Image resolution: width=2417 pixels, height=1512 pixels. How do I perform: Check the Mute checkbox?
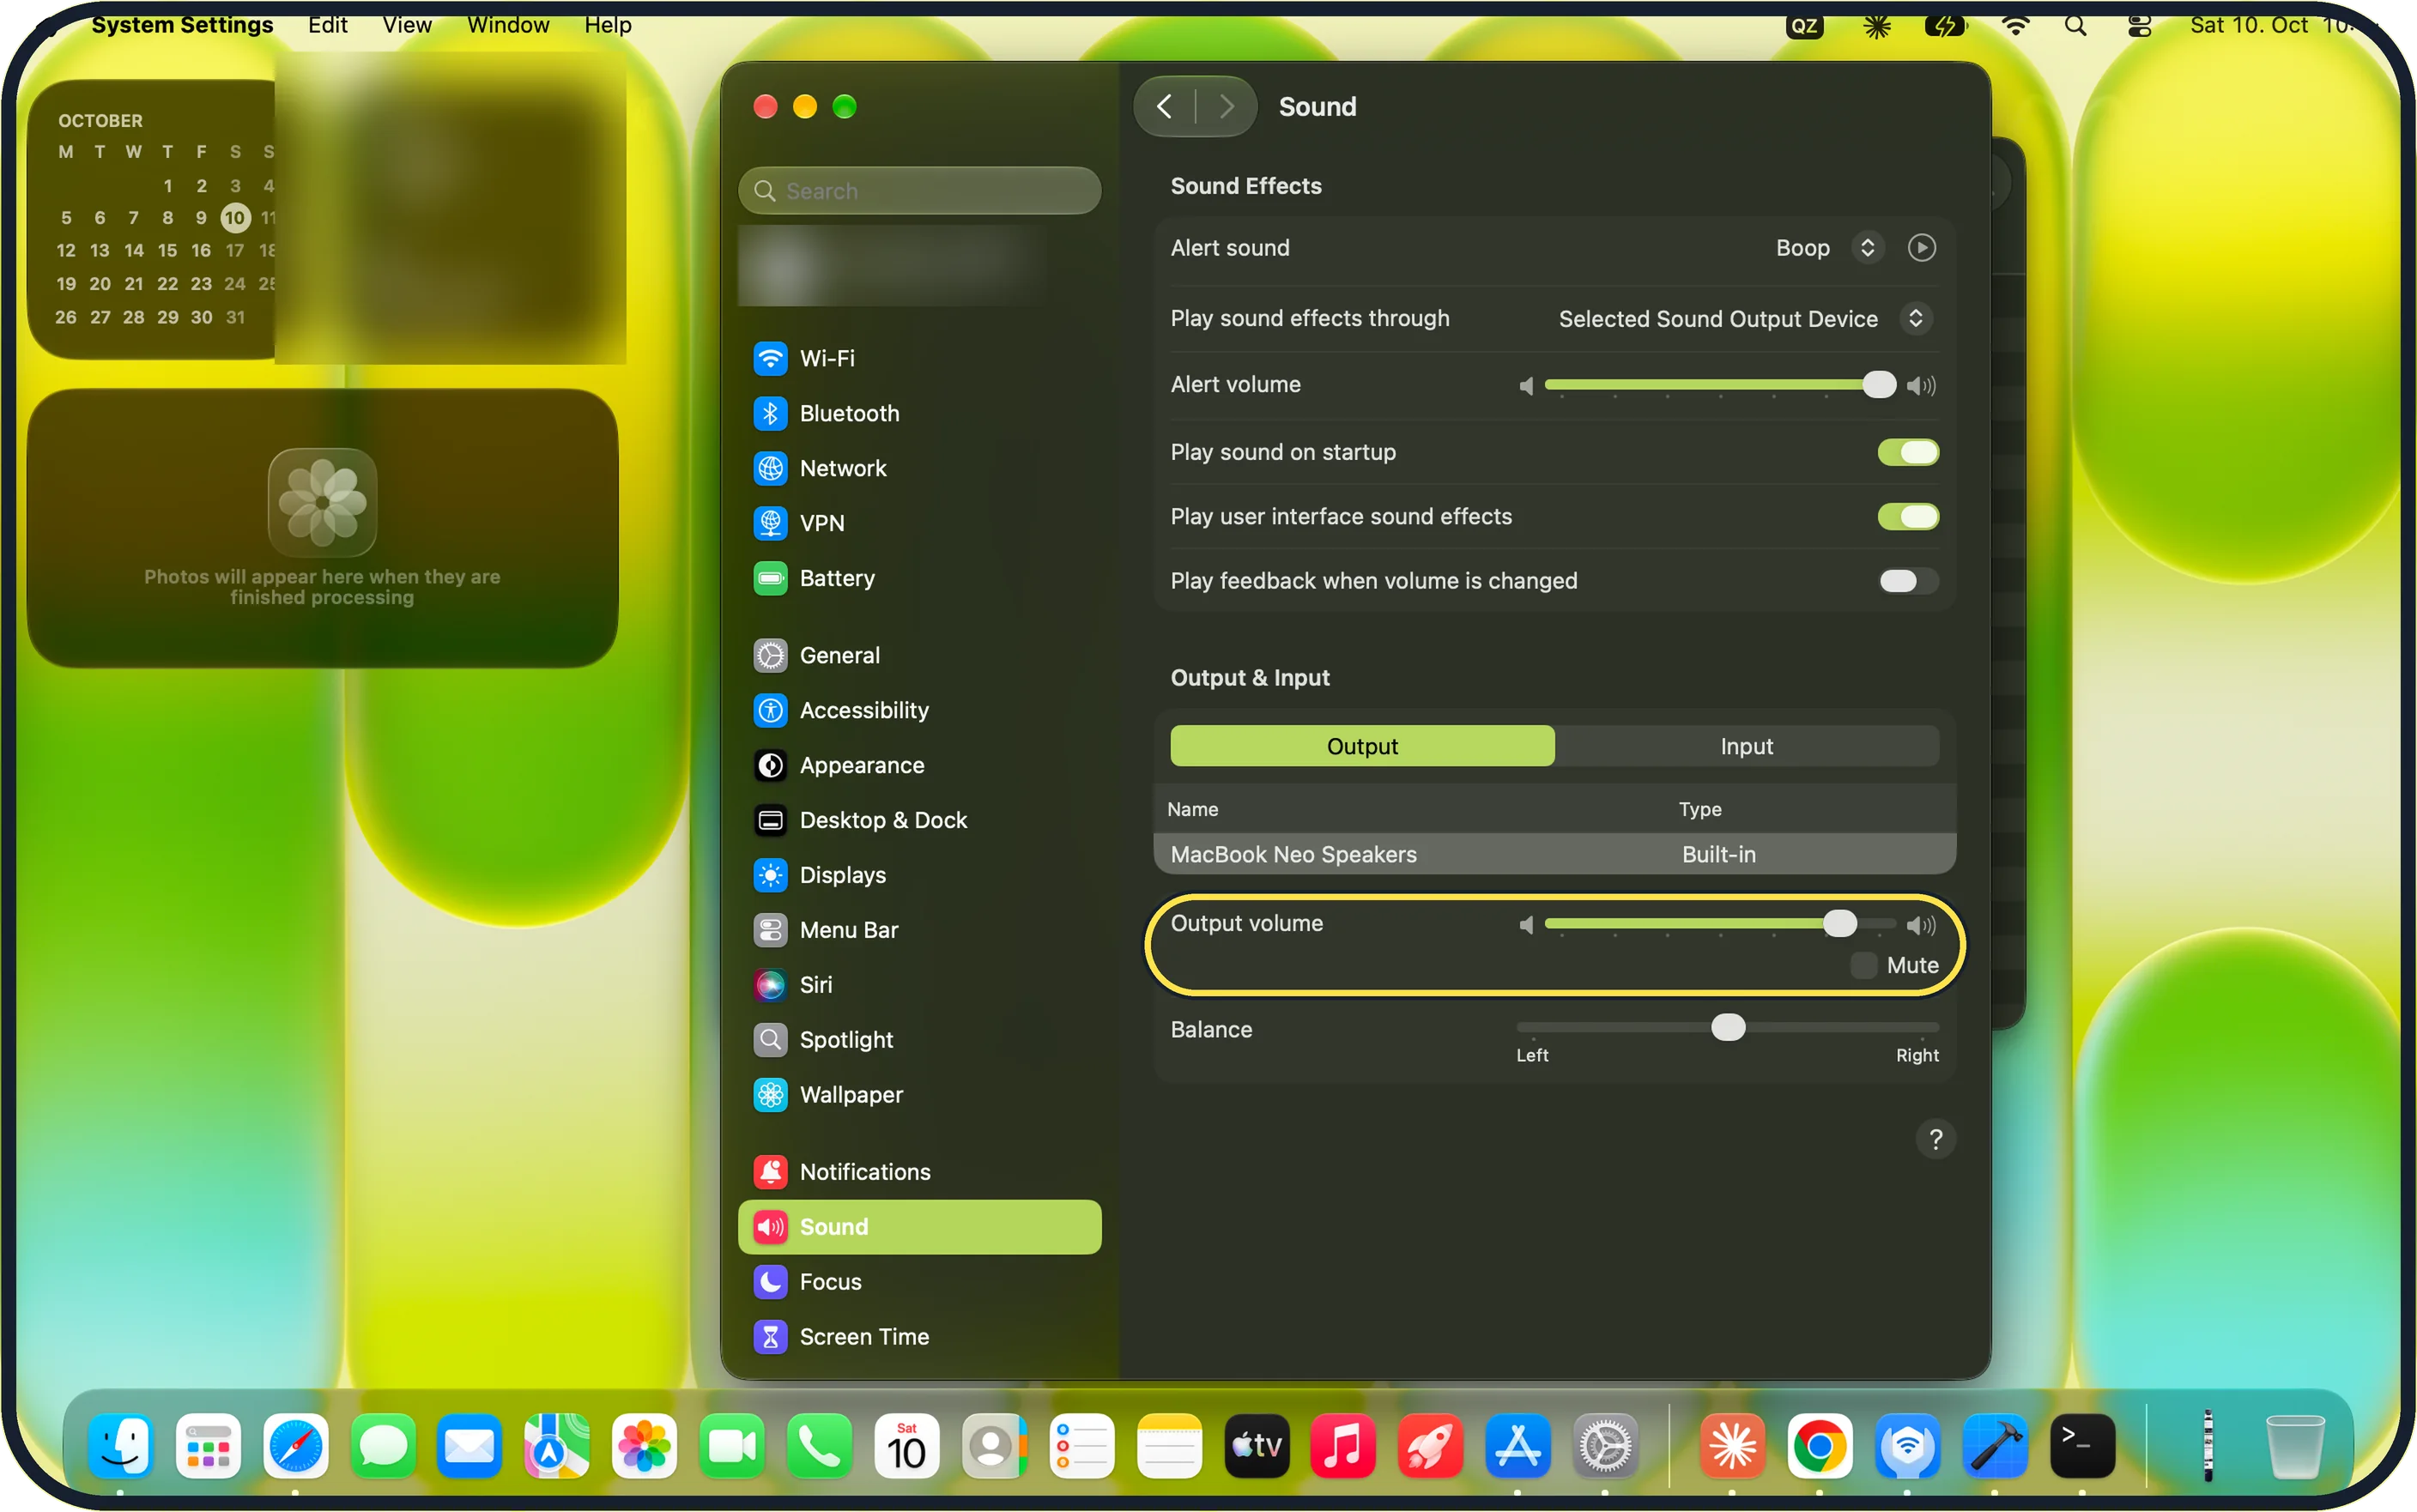(1863, 965)
